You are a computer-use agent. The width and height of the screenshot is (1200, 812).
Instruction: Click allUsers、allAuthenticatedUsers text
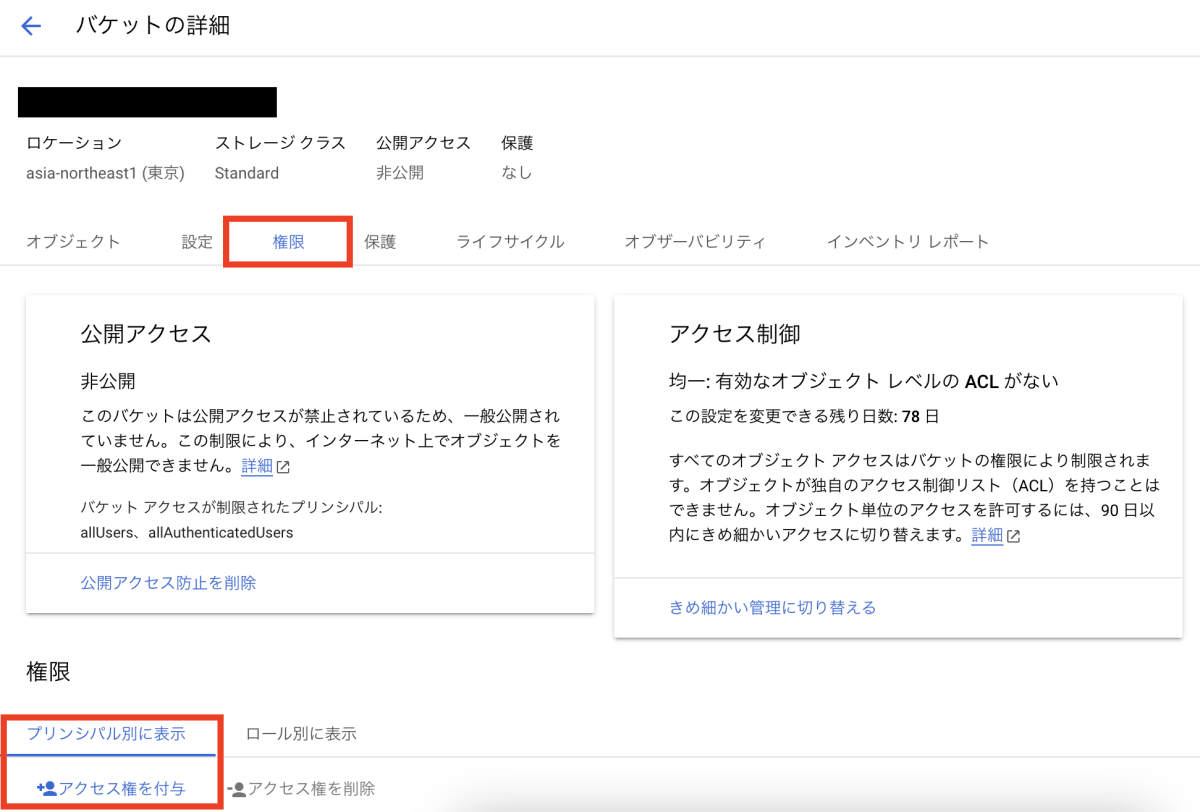coord(187,533)
